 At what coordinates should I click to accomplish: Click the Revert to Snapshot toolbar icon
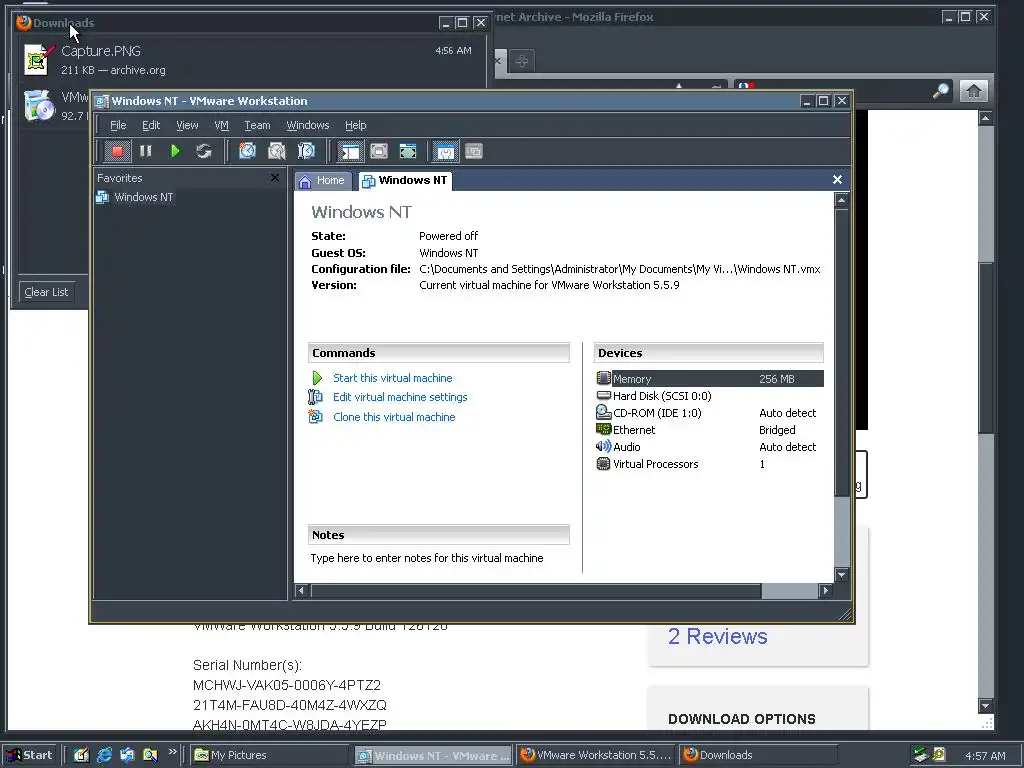[277, 152]
